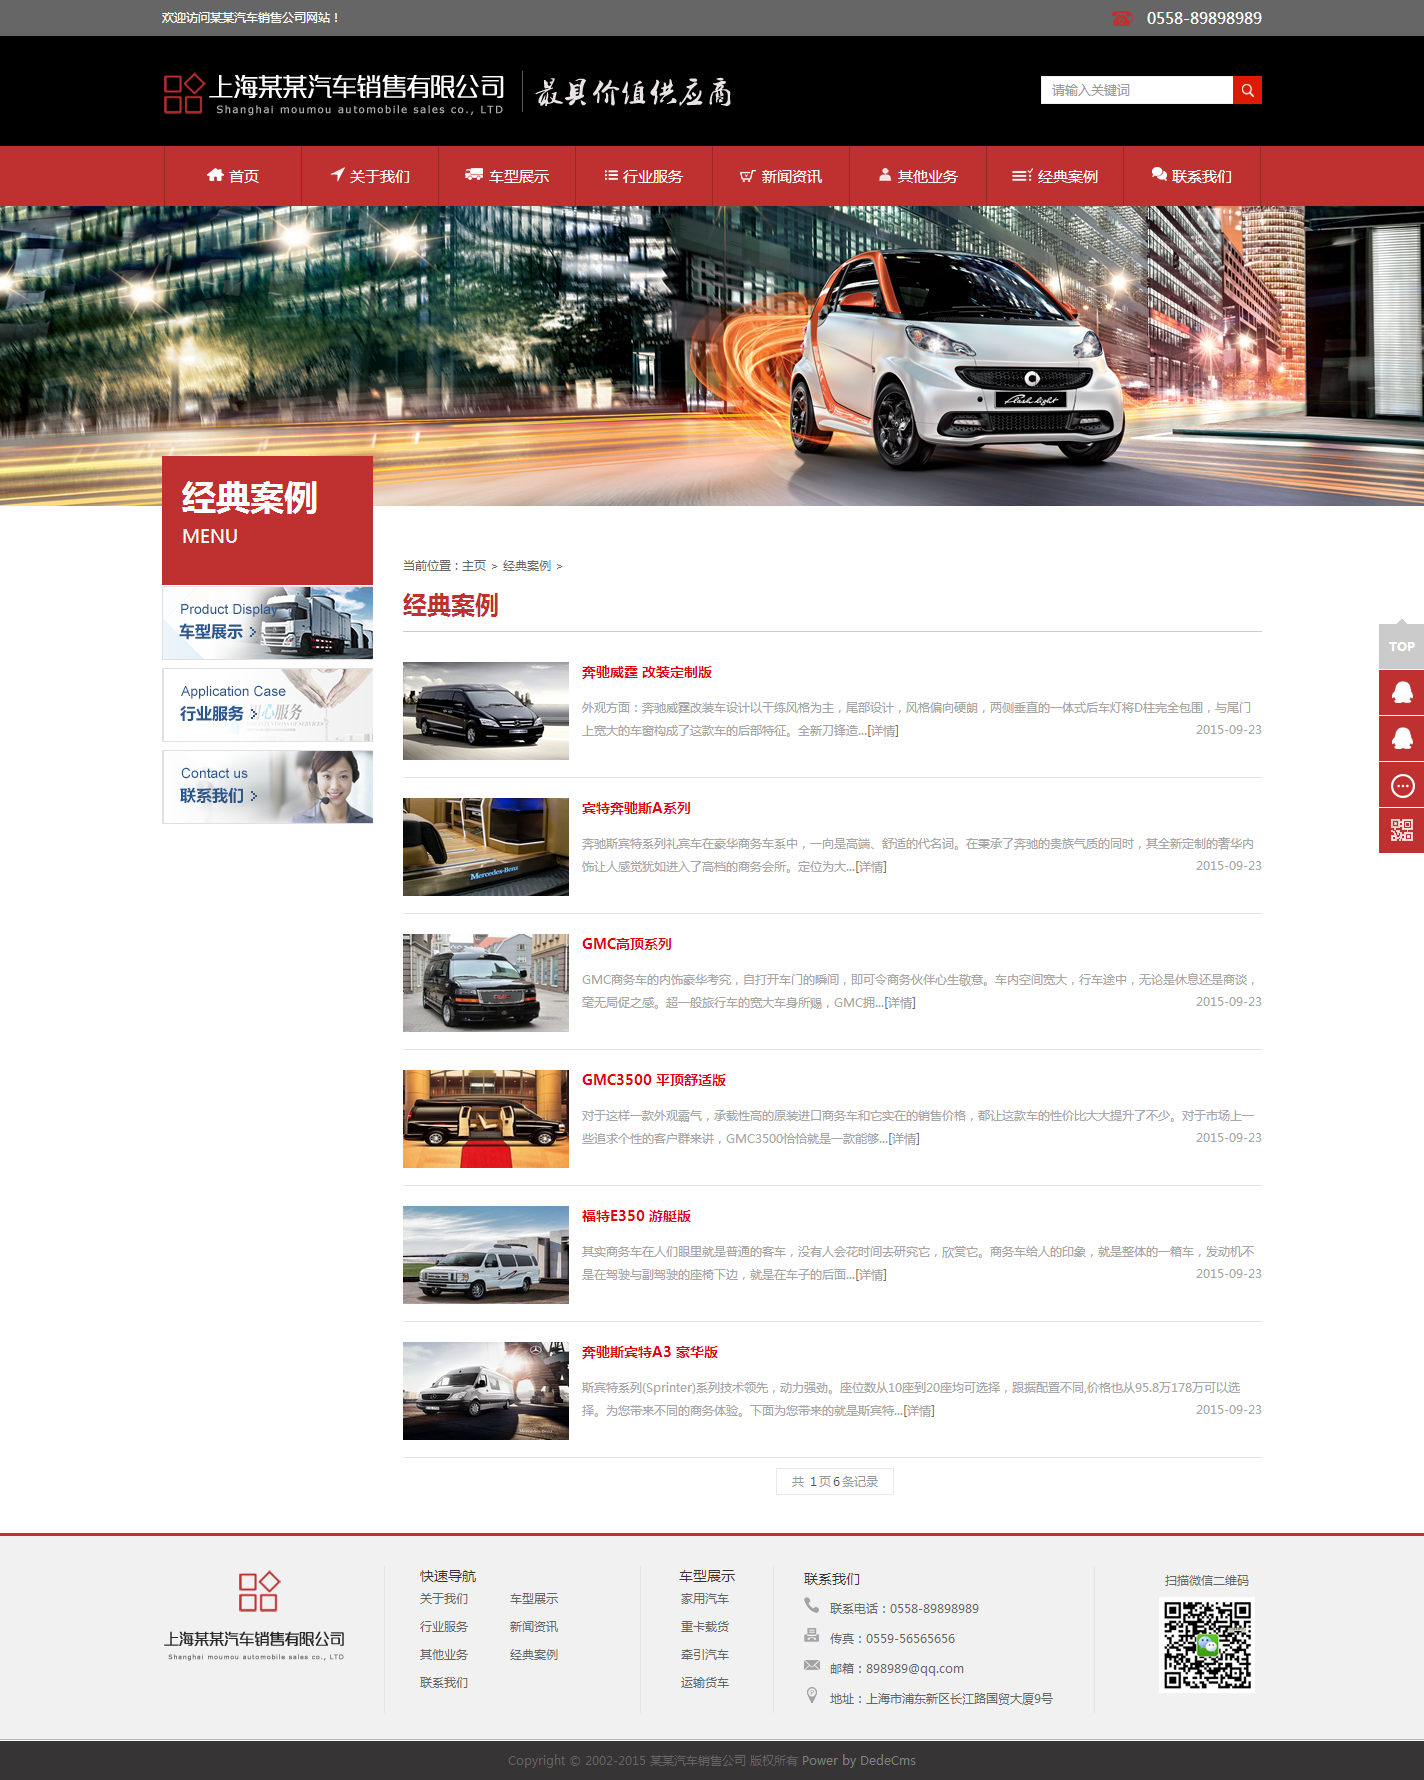The width and height of the screenshot is (1424, 1780).
Task: Open the second QQ chat icon in side panel
Action: [x=1401, y=738]
